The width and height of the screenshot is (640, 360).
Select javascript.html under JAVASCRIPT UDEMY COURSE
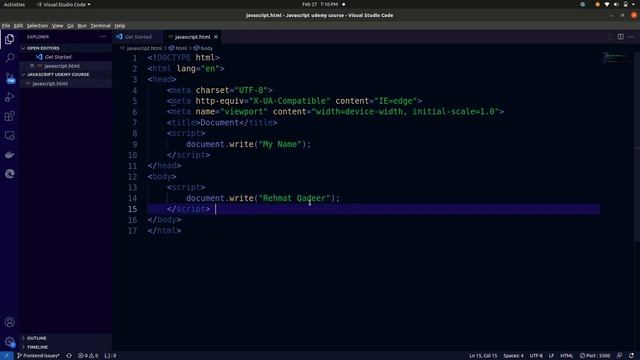[x=50, y=84]
